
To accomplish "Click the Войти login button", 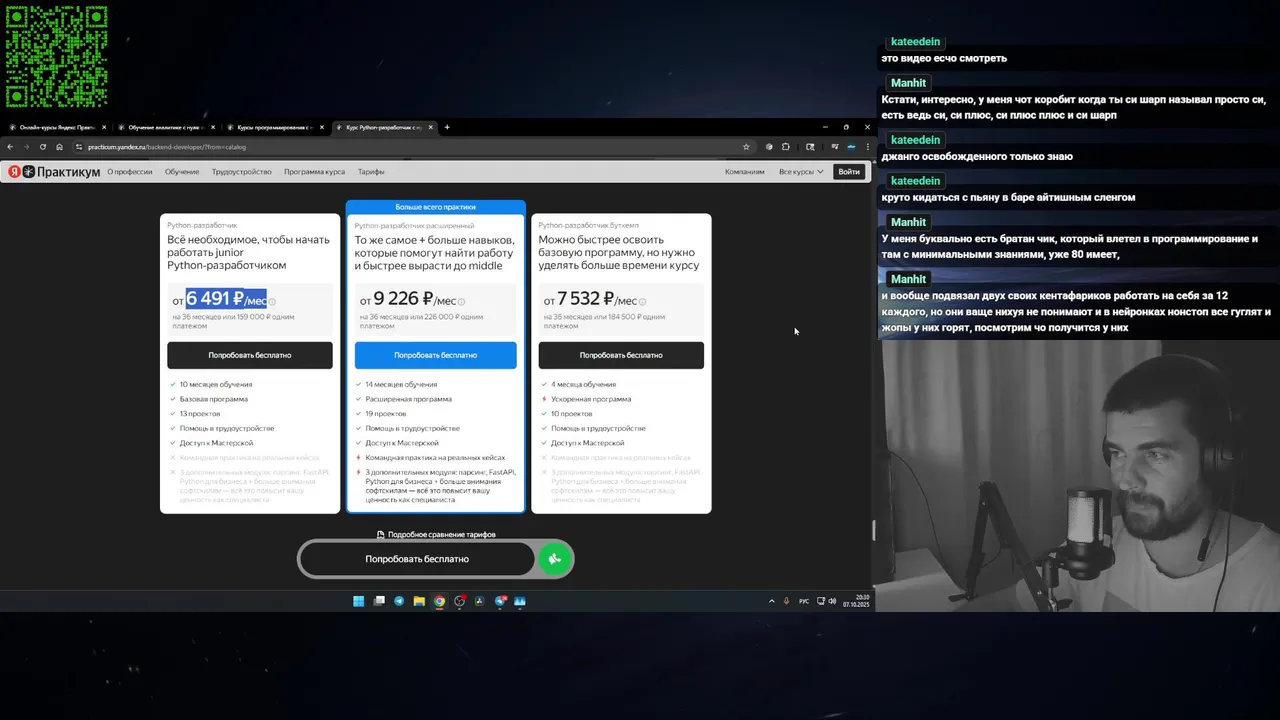I will point(849,172).
